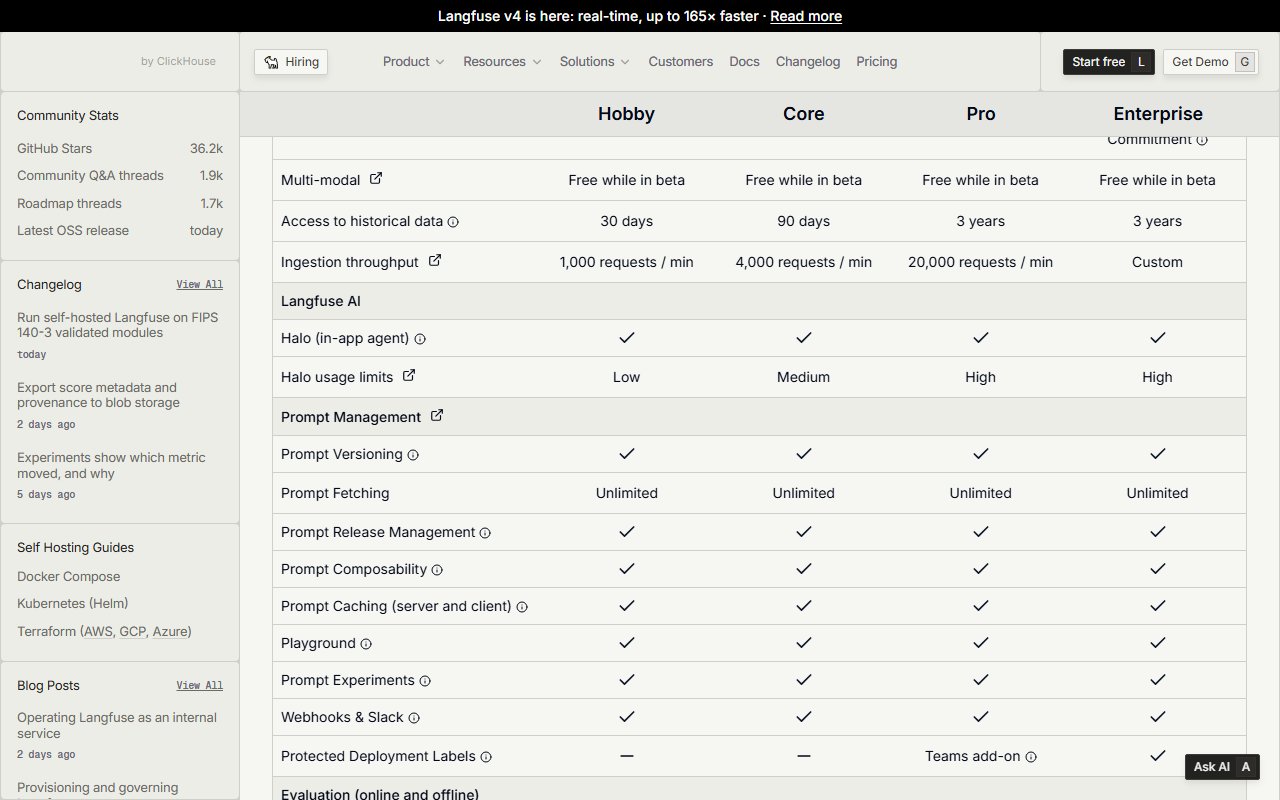Screen dimensions: 1280x800
Task: Open the Pricing nav item
Action: [x=877, y=62]
